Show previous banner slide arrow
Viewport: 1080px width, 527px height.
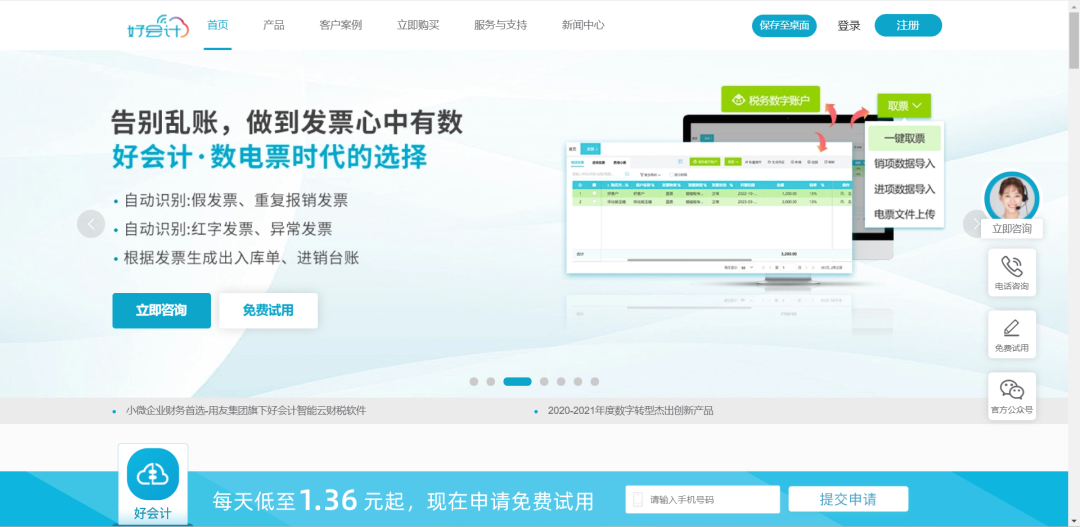click(x=91, y=224)
